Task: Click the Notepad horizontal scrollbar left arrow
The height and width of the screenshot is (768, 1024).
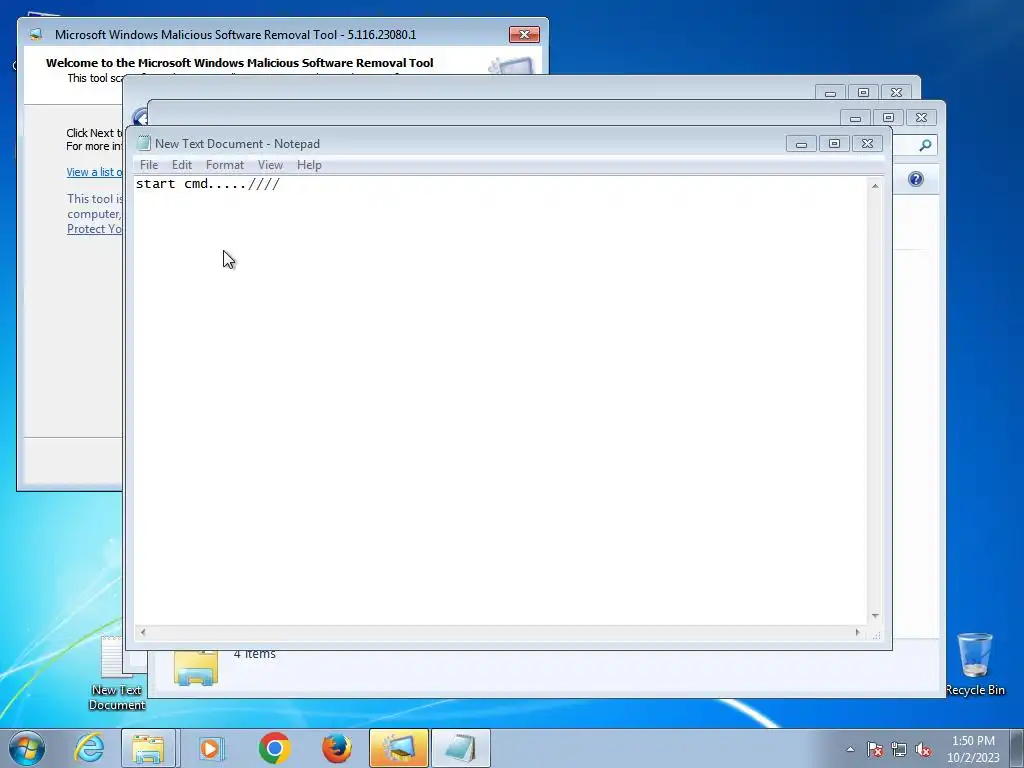Action: (x=143, y=632)
